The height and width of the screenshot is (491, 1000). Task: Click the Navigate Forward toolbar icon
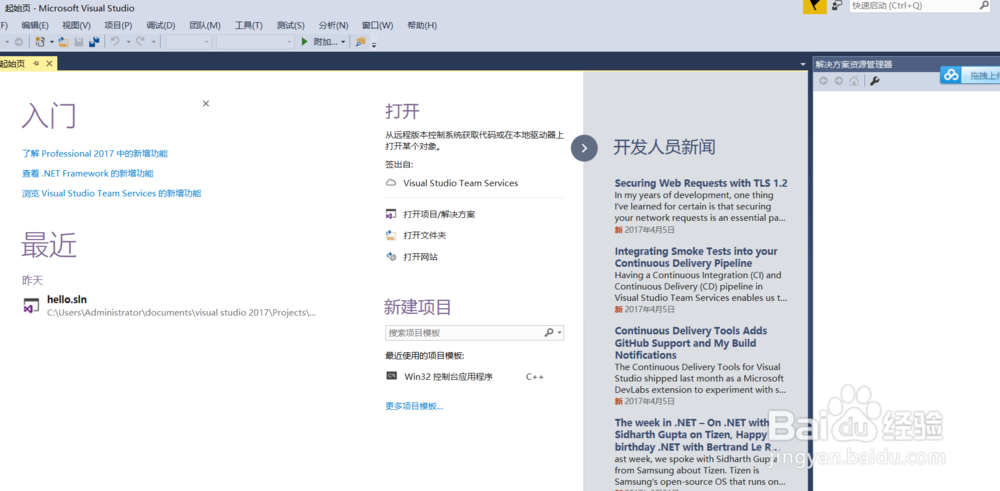(x=18, y=41)
